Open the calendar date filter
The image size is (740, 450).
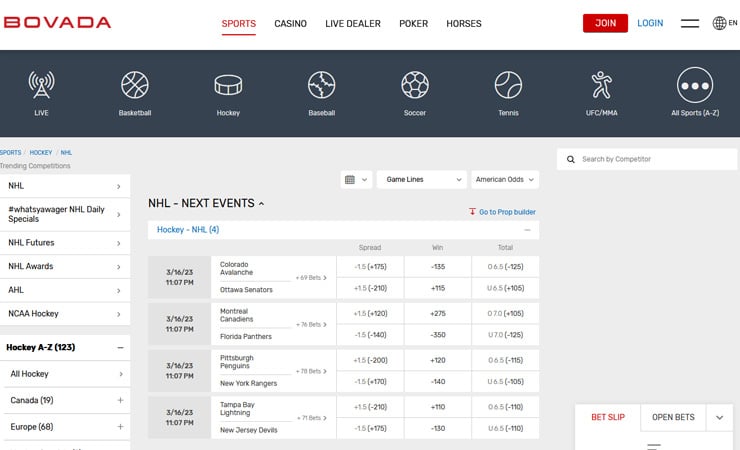tap(356, 180)
